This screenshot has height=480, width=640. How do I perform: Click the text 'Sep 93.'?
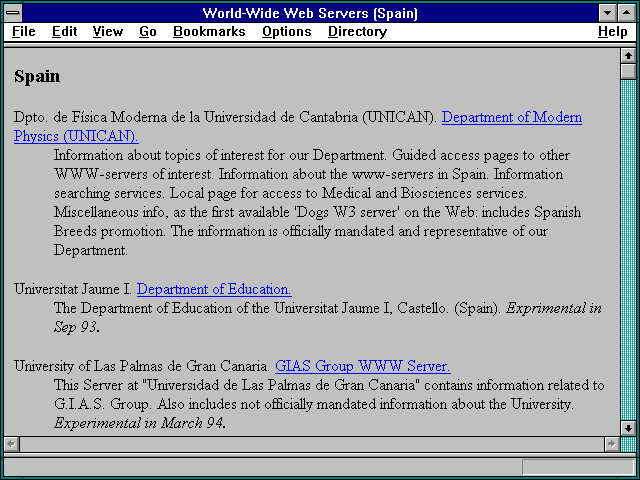[77, 327]
